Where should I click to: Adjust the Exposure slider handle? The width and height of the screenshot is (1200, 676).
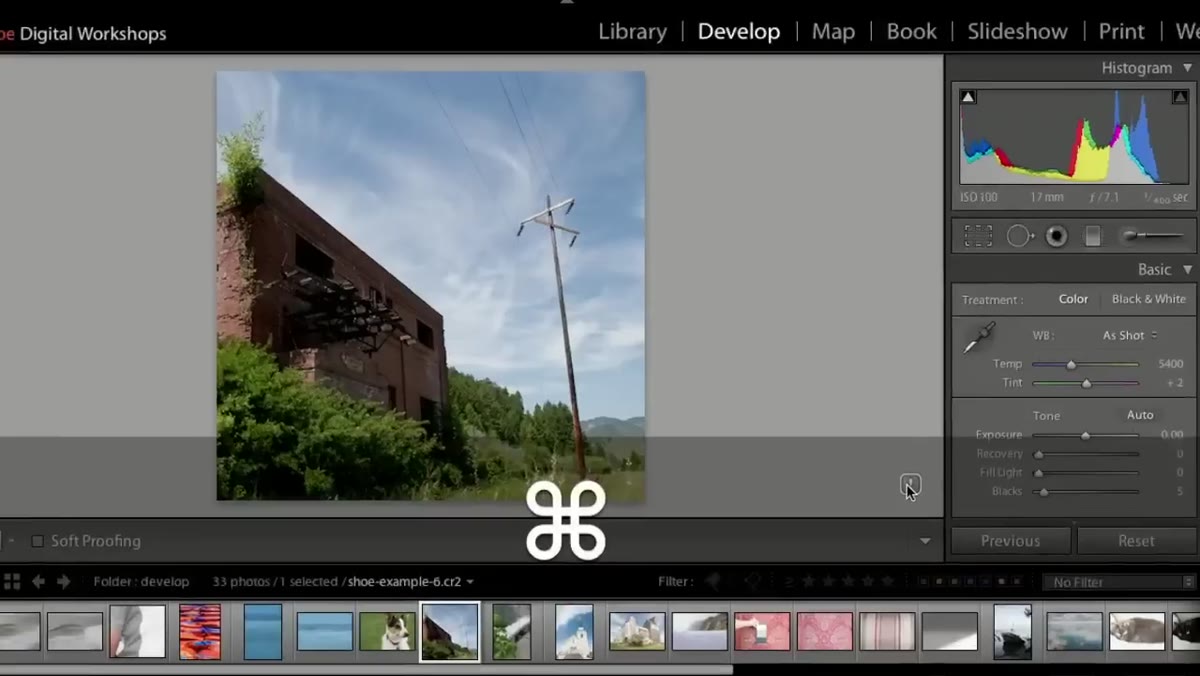pos(1085,436)
